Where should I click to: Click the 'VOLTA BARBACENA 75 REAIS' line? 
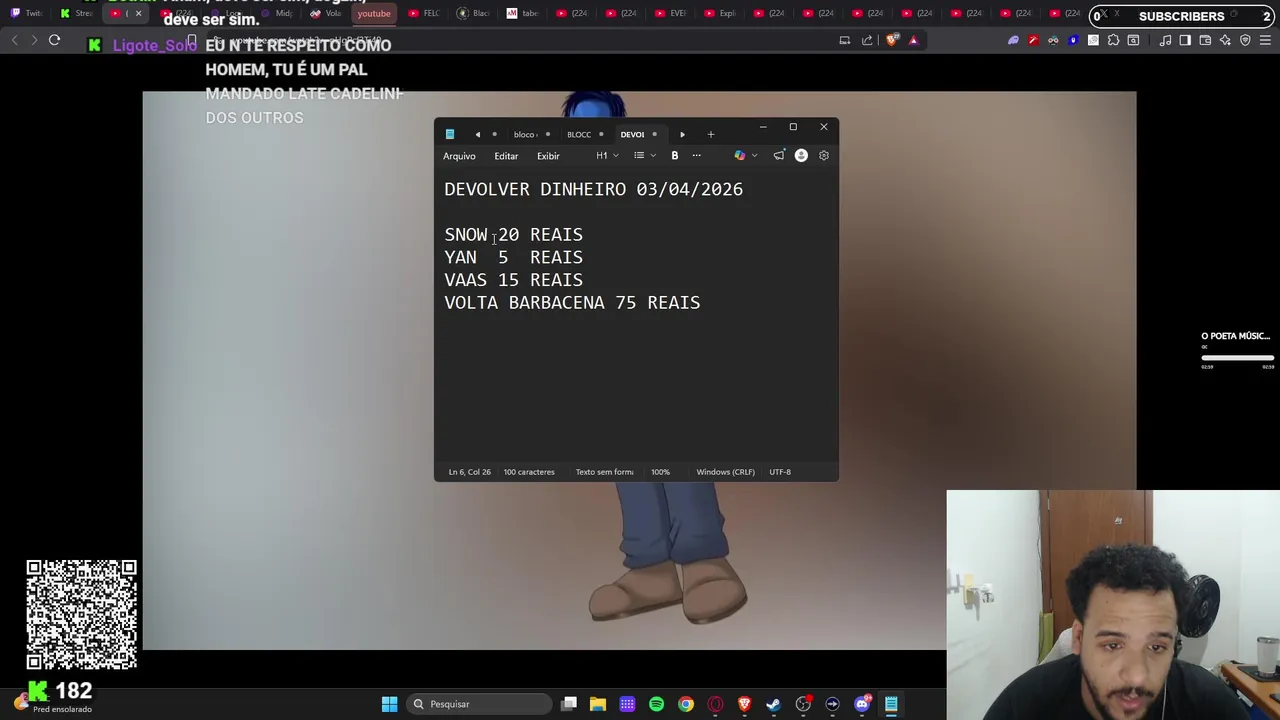click(x=572, y=302)
